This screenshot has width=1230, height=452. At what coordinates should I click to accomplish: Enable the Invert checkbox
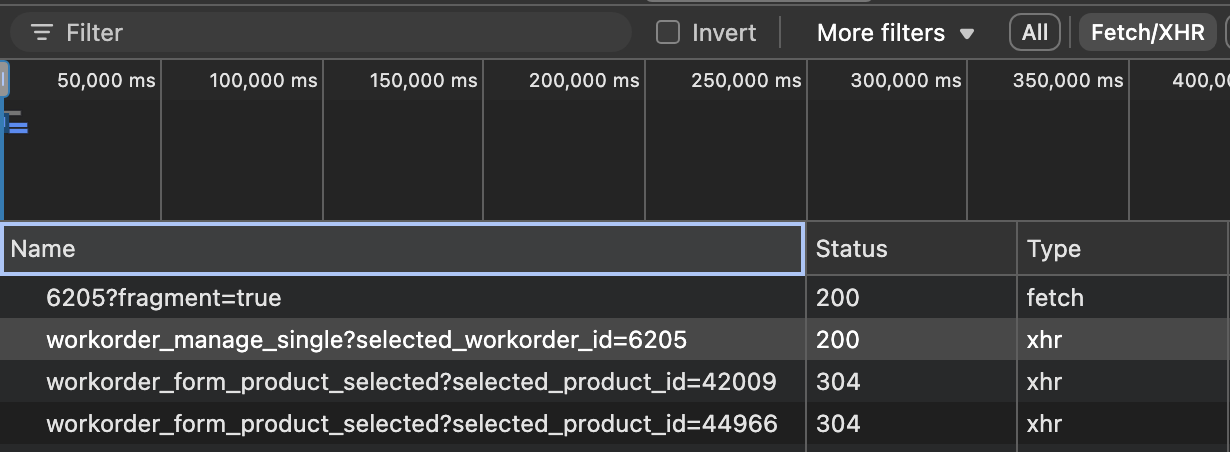(668, 33)
